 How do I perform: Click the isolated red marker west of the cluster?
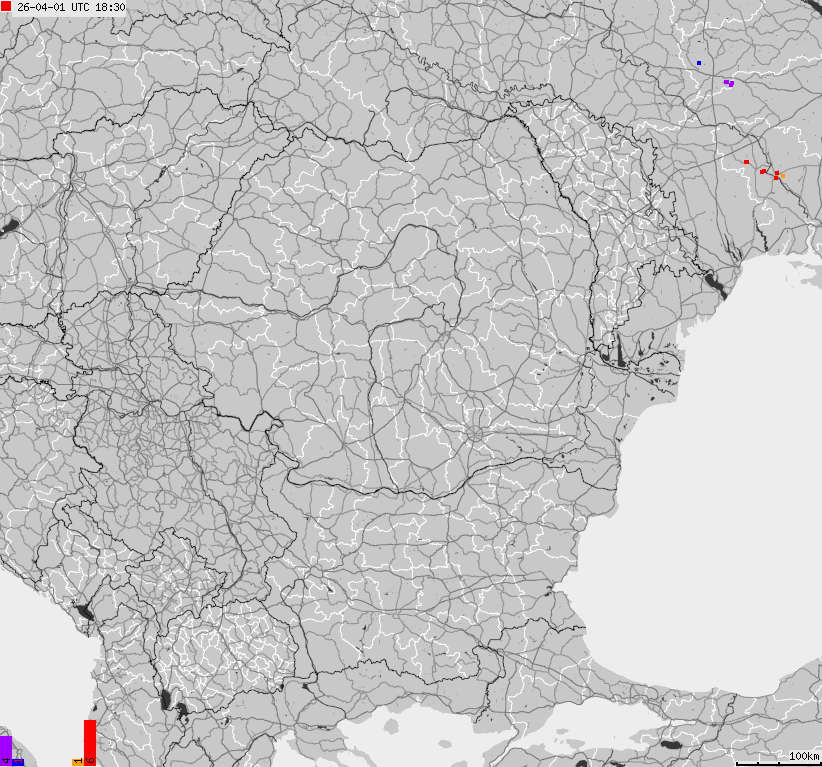pos(746,162)
